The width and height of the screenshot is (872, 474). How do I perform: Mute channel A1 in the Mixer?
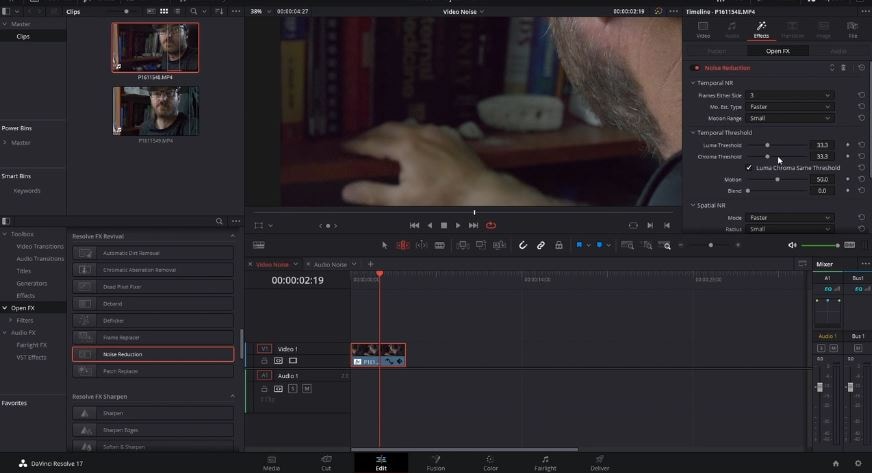pos(833,348)
